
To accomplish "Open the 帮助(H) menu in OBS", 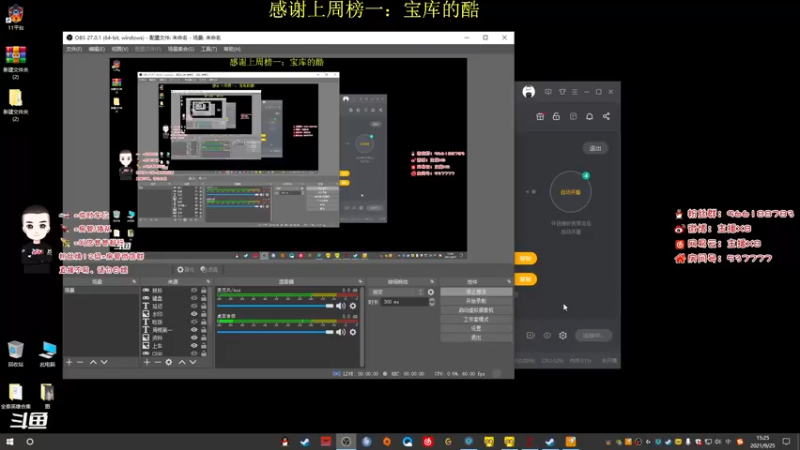I will 232,49.
